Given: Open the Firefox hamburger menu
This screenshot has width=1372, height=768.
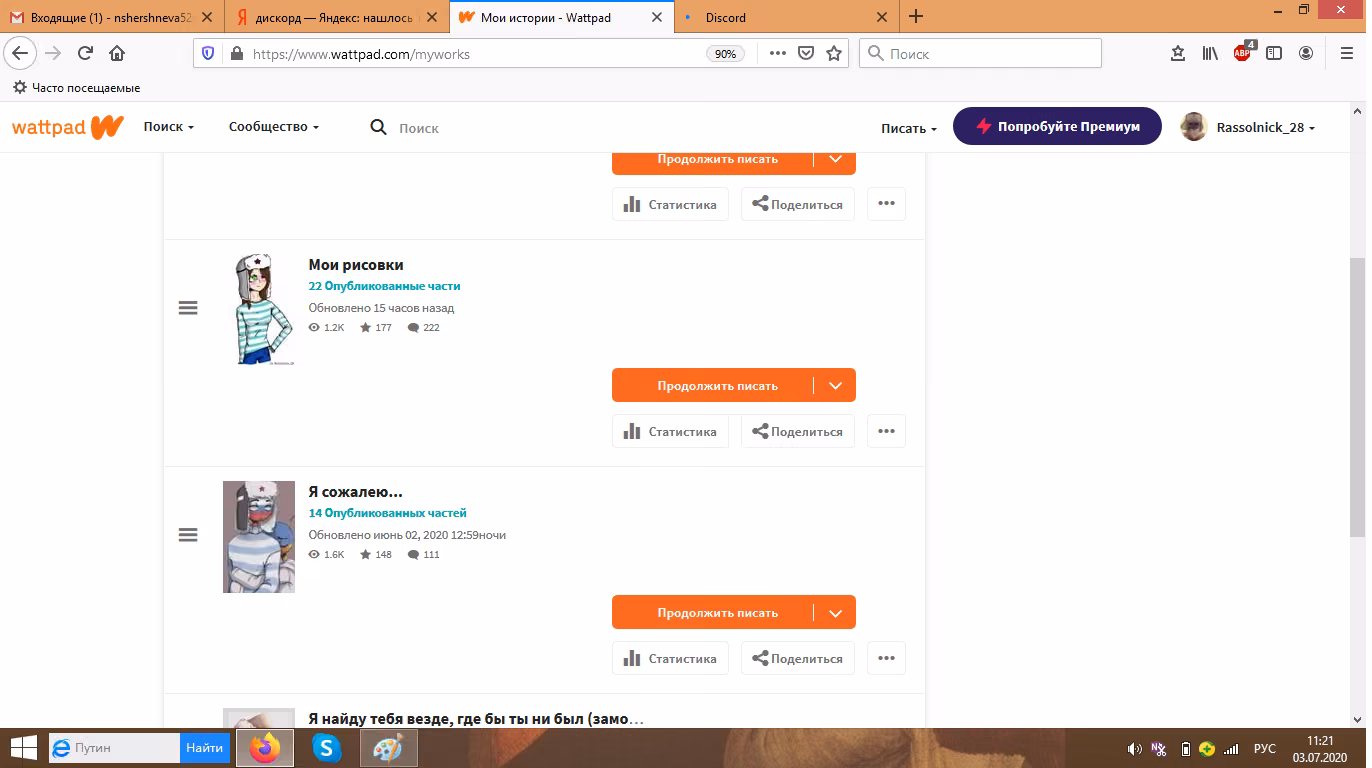Looking at the screenshot, I should pyautogui.click(x=1346, y=54).
